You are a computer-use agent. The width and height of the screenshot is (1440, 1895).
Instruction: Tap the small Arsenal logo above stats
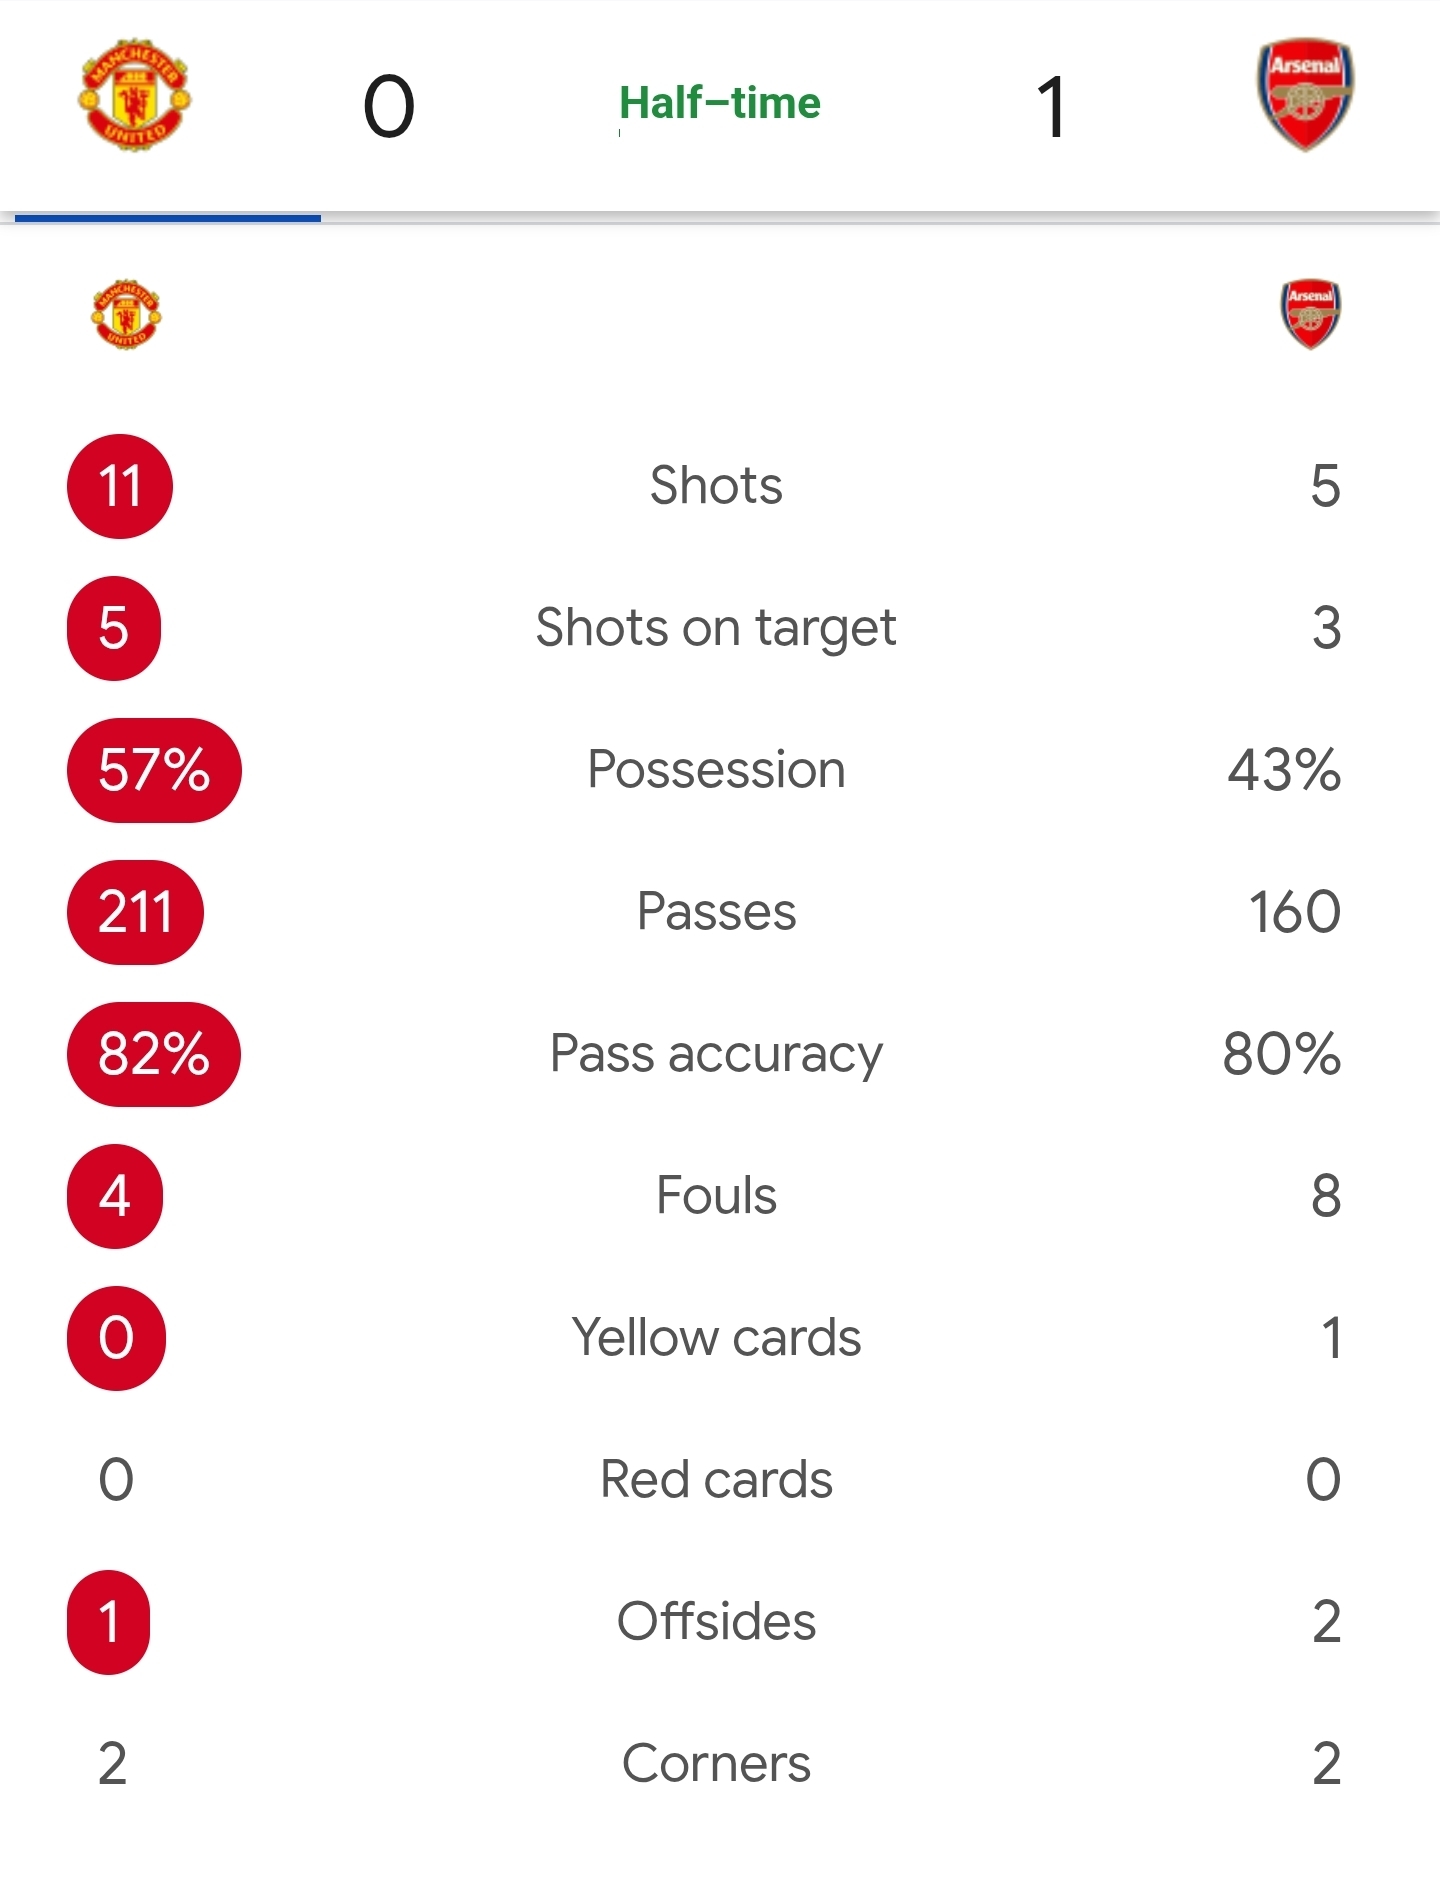pos(1311,314)
